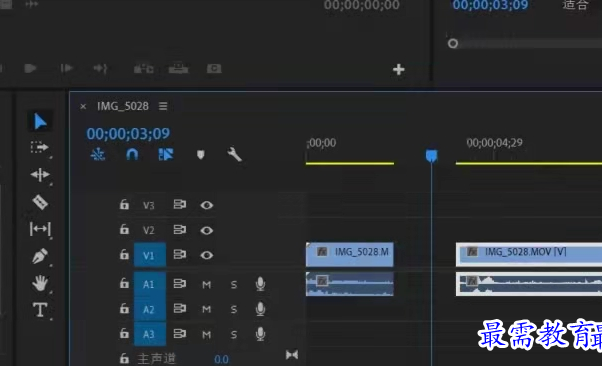The width and height of the screenshot is (602, 366).
Task: Toggle sync lock for V1
Action: (x=180, y=254)
